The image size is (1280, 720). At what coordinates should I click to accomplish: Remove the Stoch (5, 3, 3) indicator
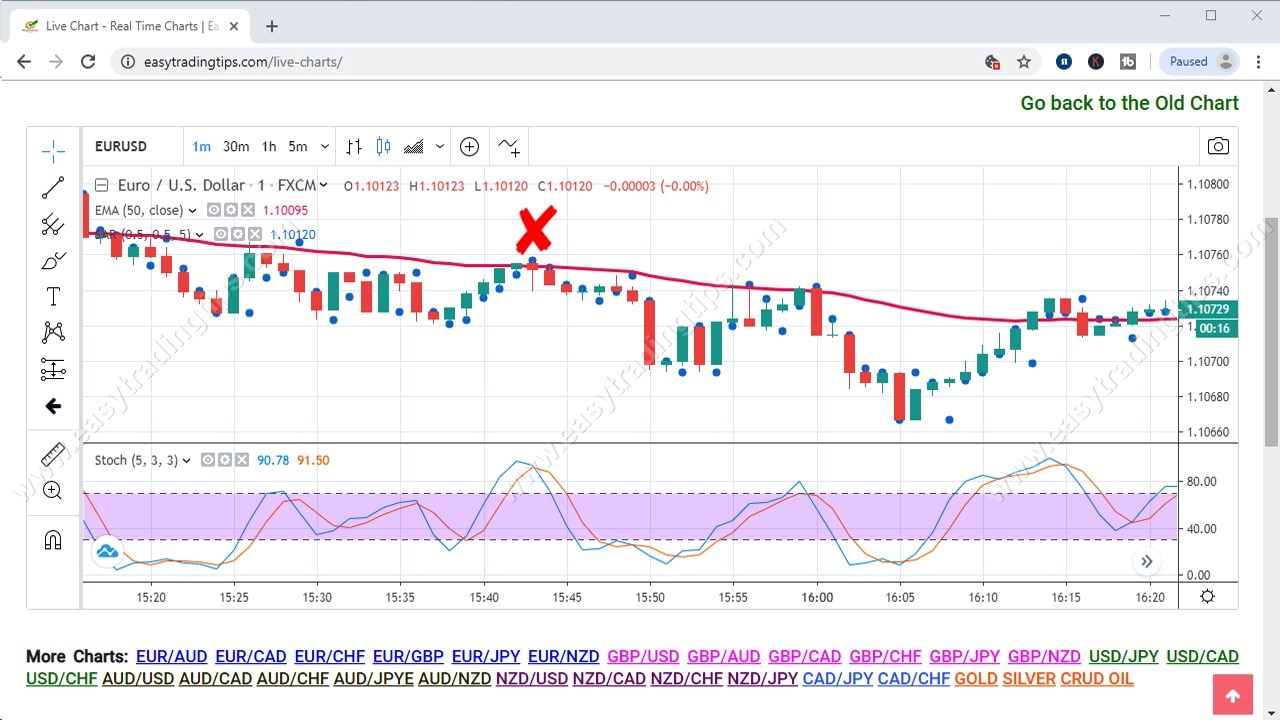pyautogui.click(x=242, y=460)
